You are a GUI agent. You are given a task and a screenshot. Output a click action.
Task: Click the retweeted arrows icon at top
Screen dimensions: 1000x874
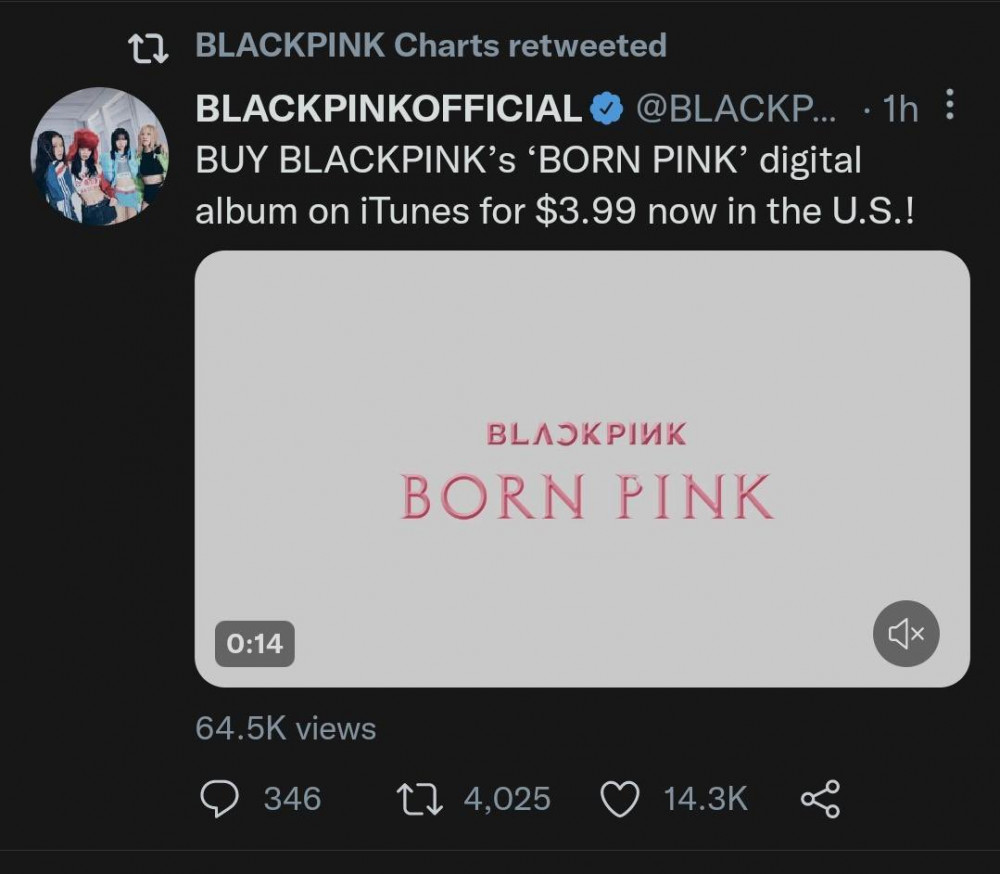(x=148, y=48)
